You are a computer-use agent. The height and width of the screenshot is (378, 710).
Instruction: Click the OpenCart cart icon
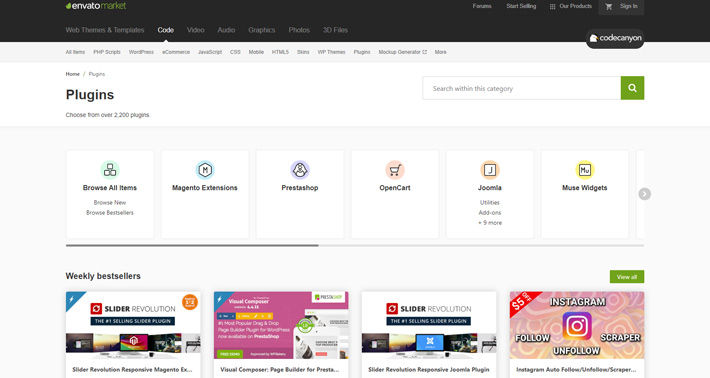coord(395,170)
